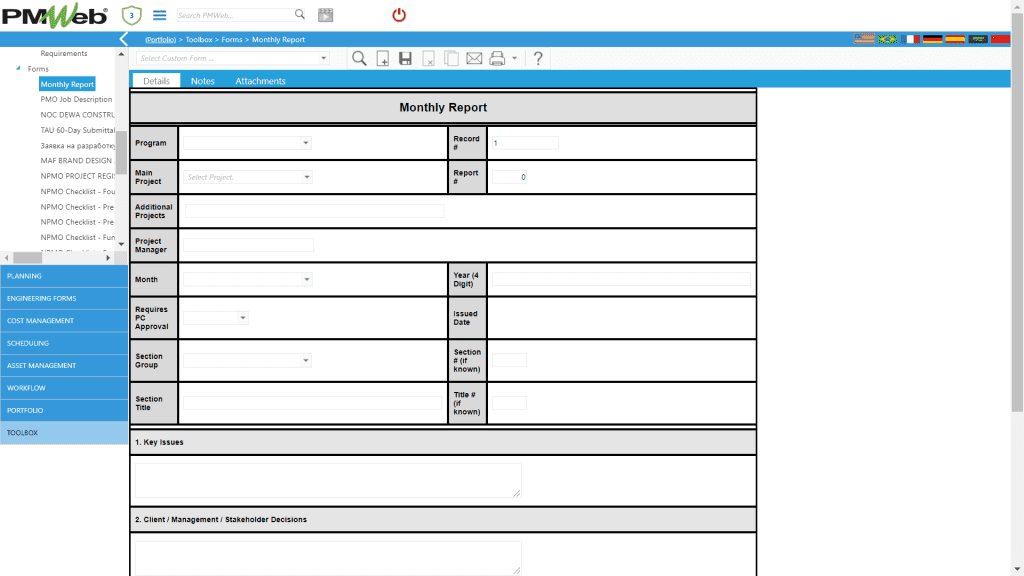Click the Project Manager input field
The image size is (1024, 576).
(248, 245)
